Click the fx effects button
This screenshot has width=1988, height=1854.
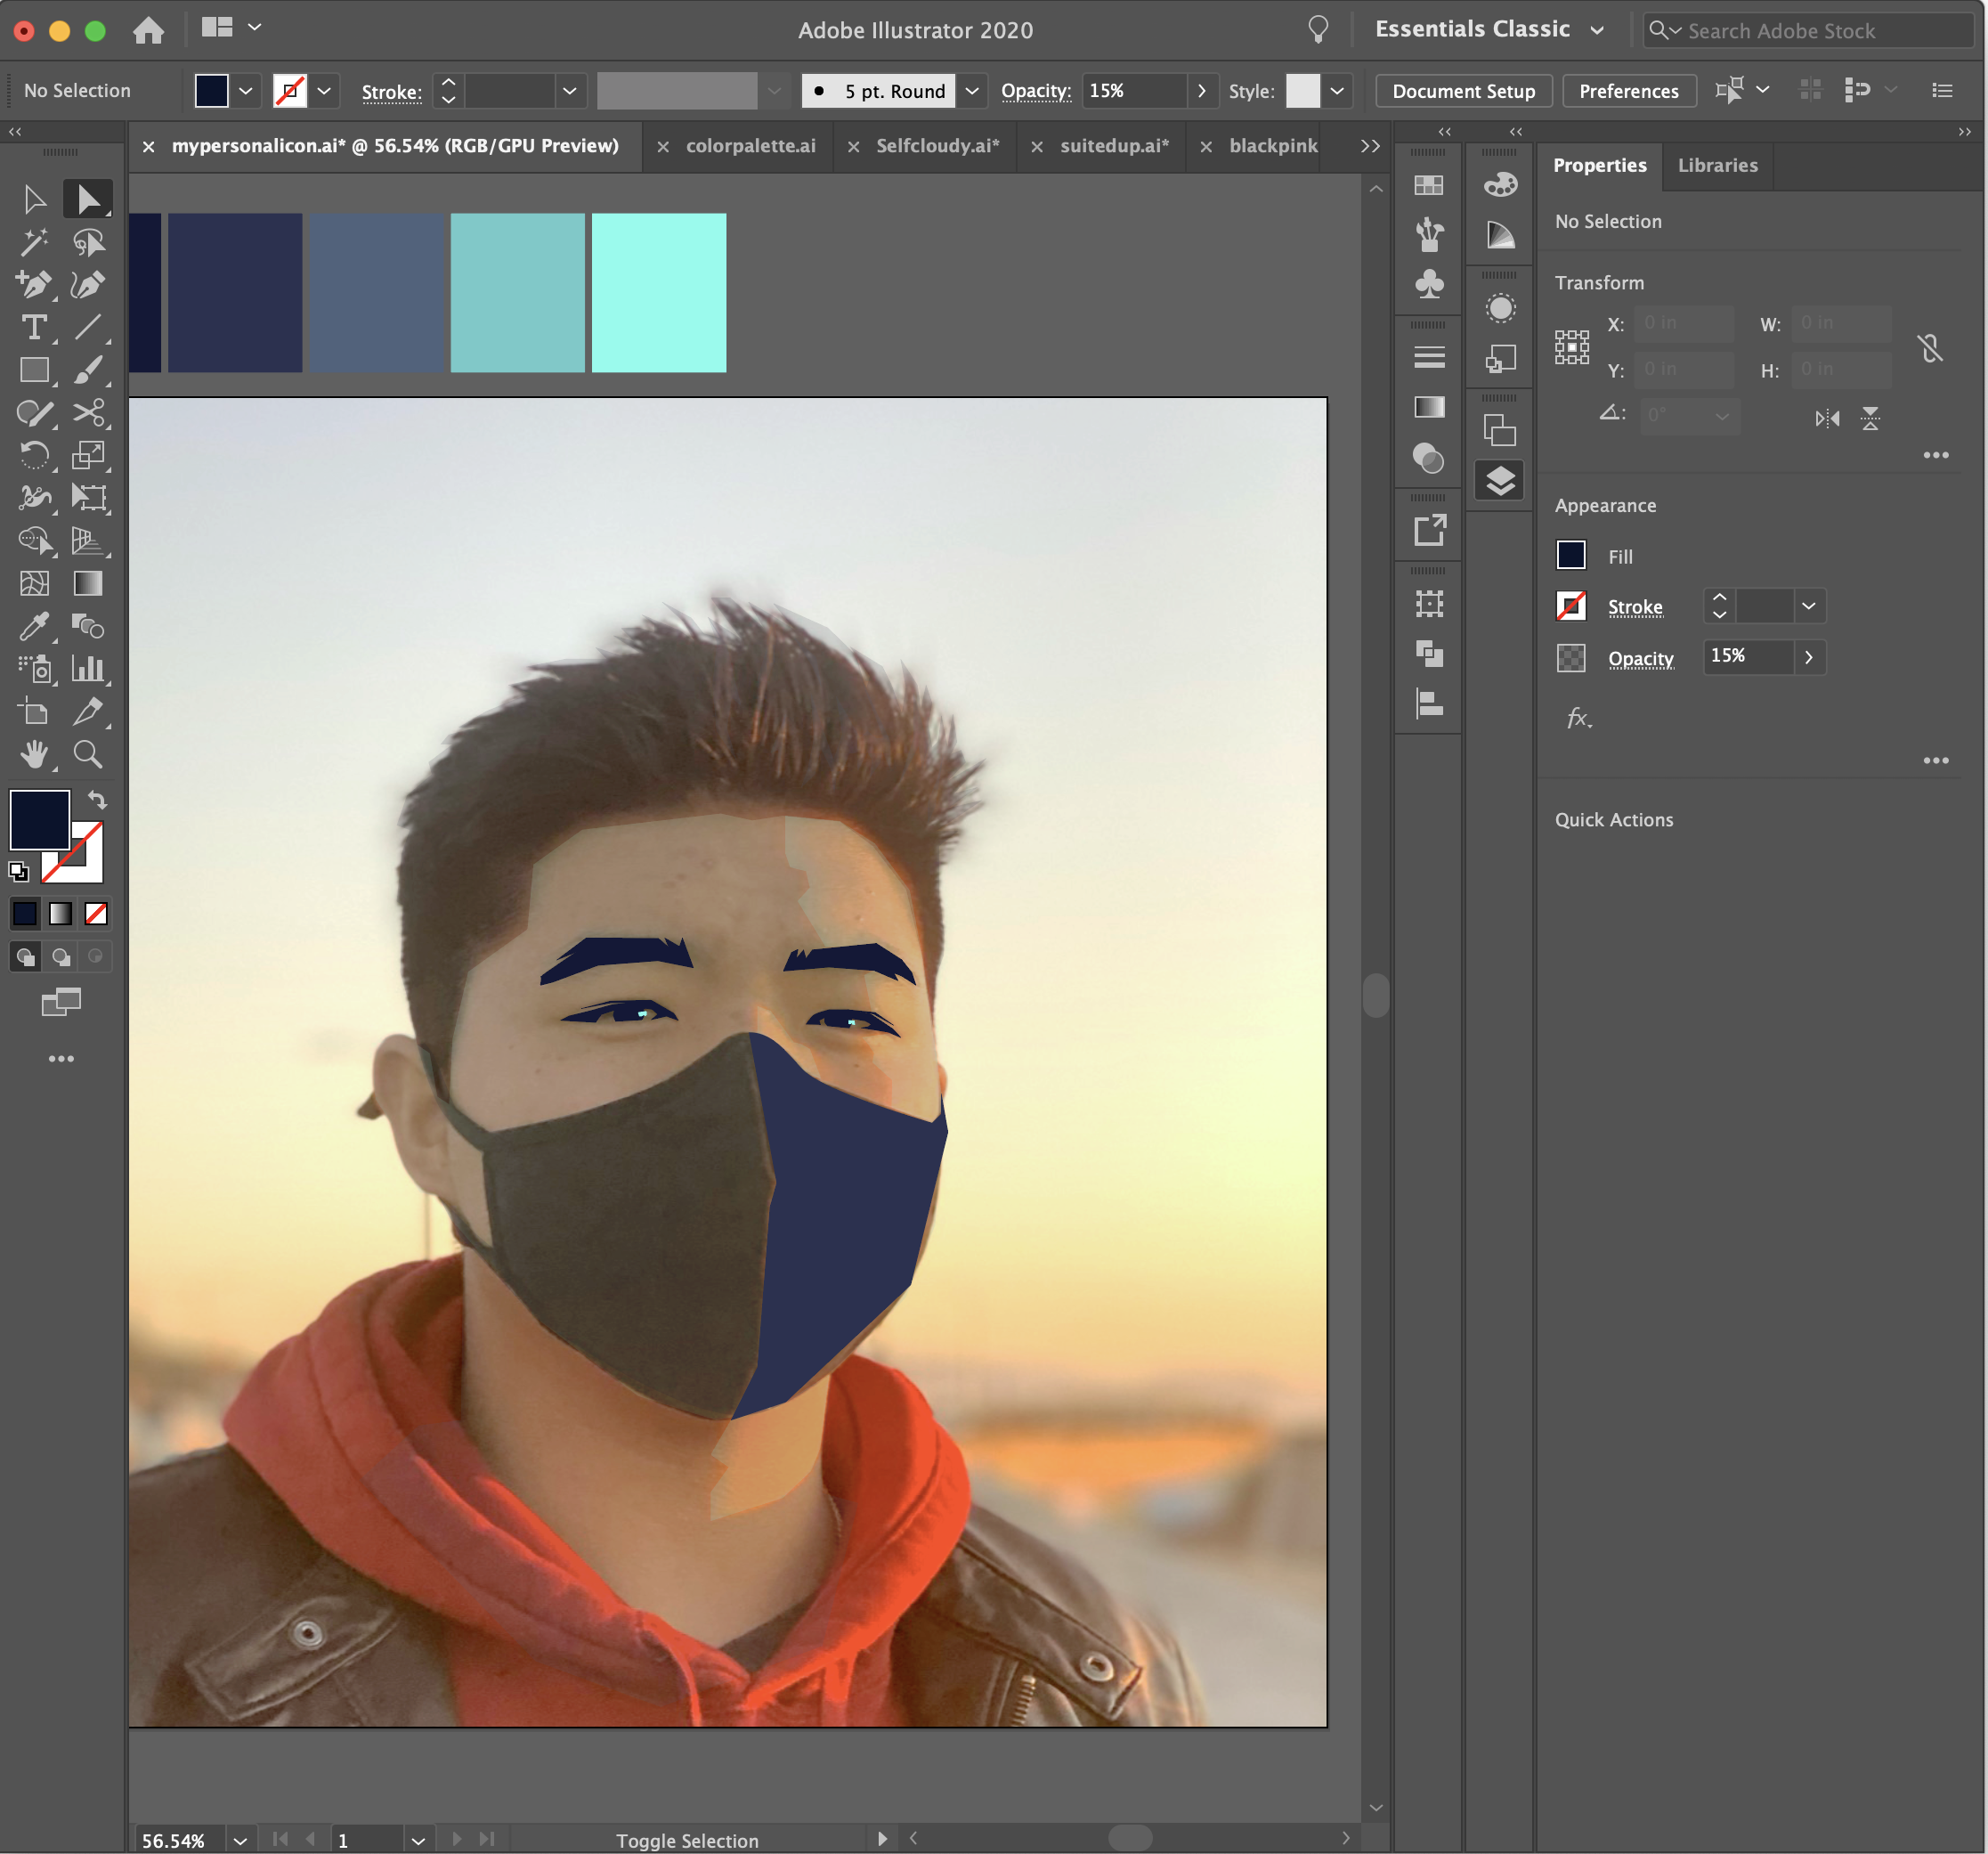1578,718
